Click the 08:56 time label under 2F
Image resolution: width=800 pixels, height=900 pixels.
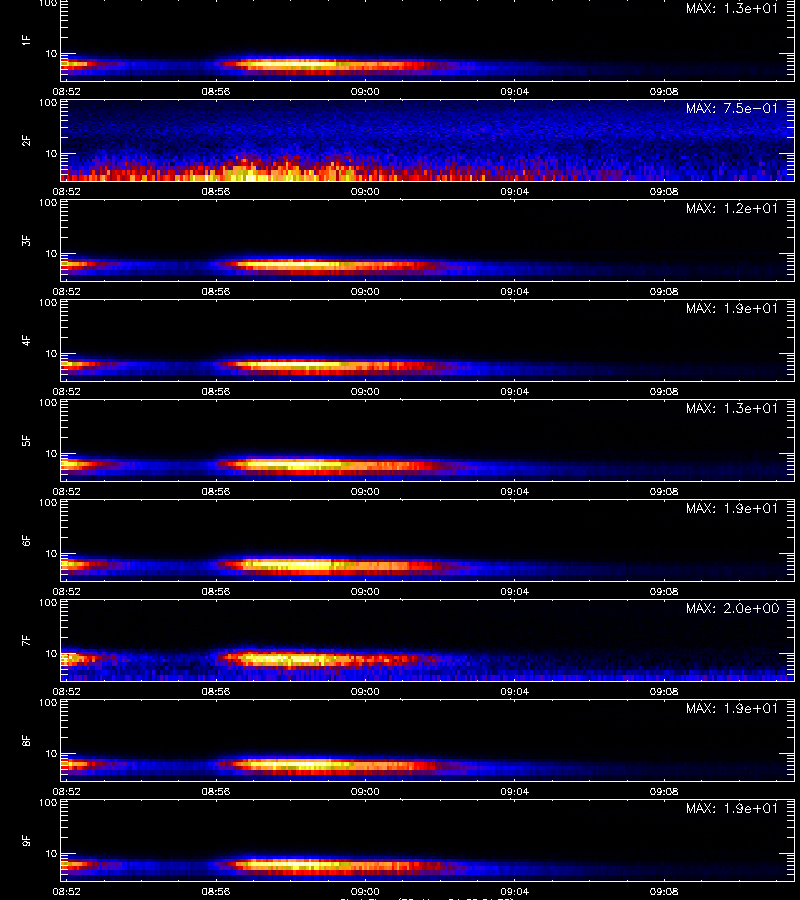[216, 191]
